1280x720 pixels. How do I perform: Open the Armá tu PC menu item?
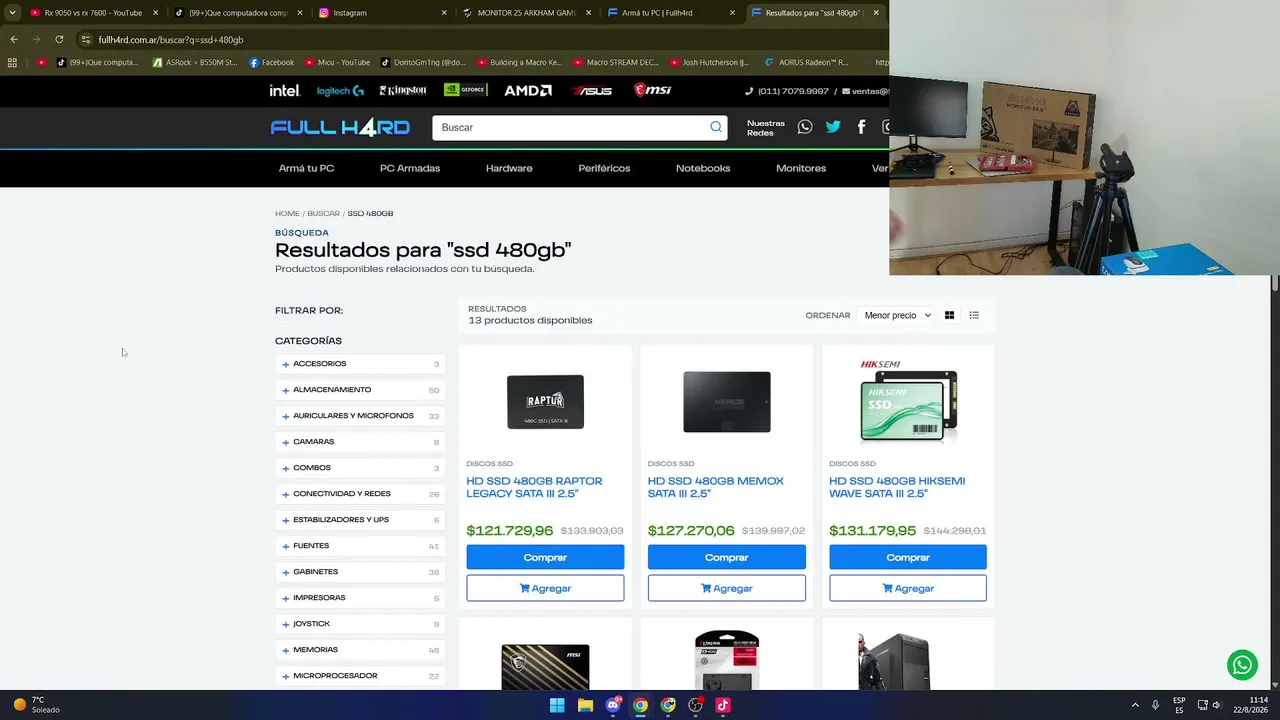306,168
